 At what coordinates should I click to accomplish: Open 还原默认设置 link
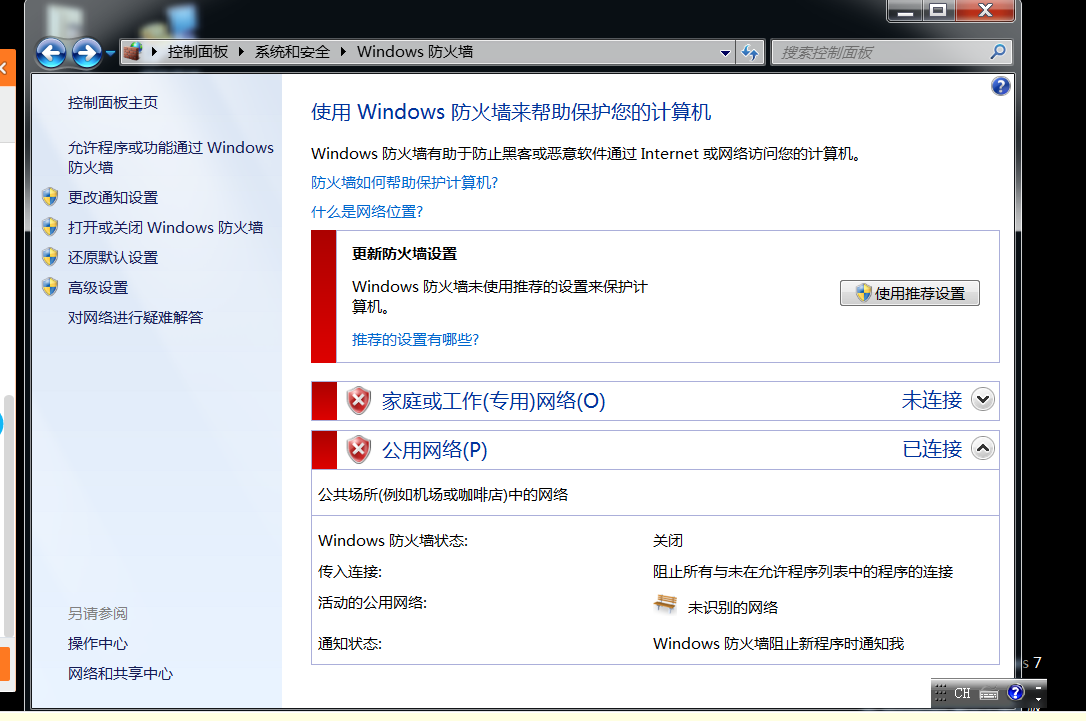click(113, 258)
